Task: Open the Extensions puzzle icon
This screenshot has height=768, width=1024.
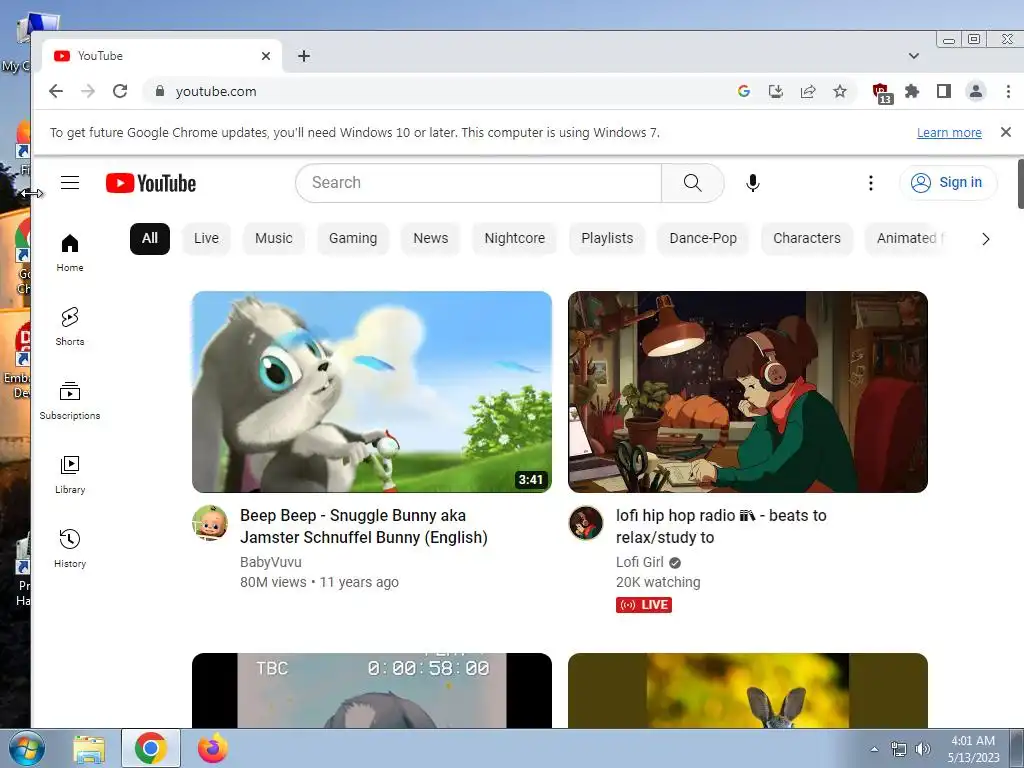Action: point(912,91)
